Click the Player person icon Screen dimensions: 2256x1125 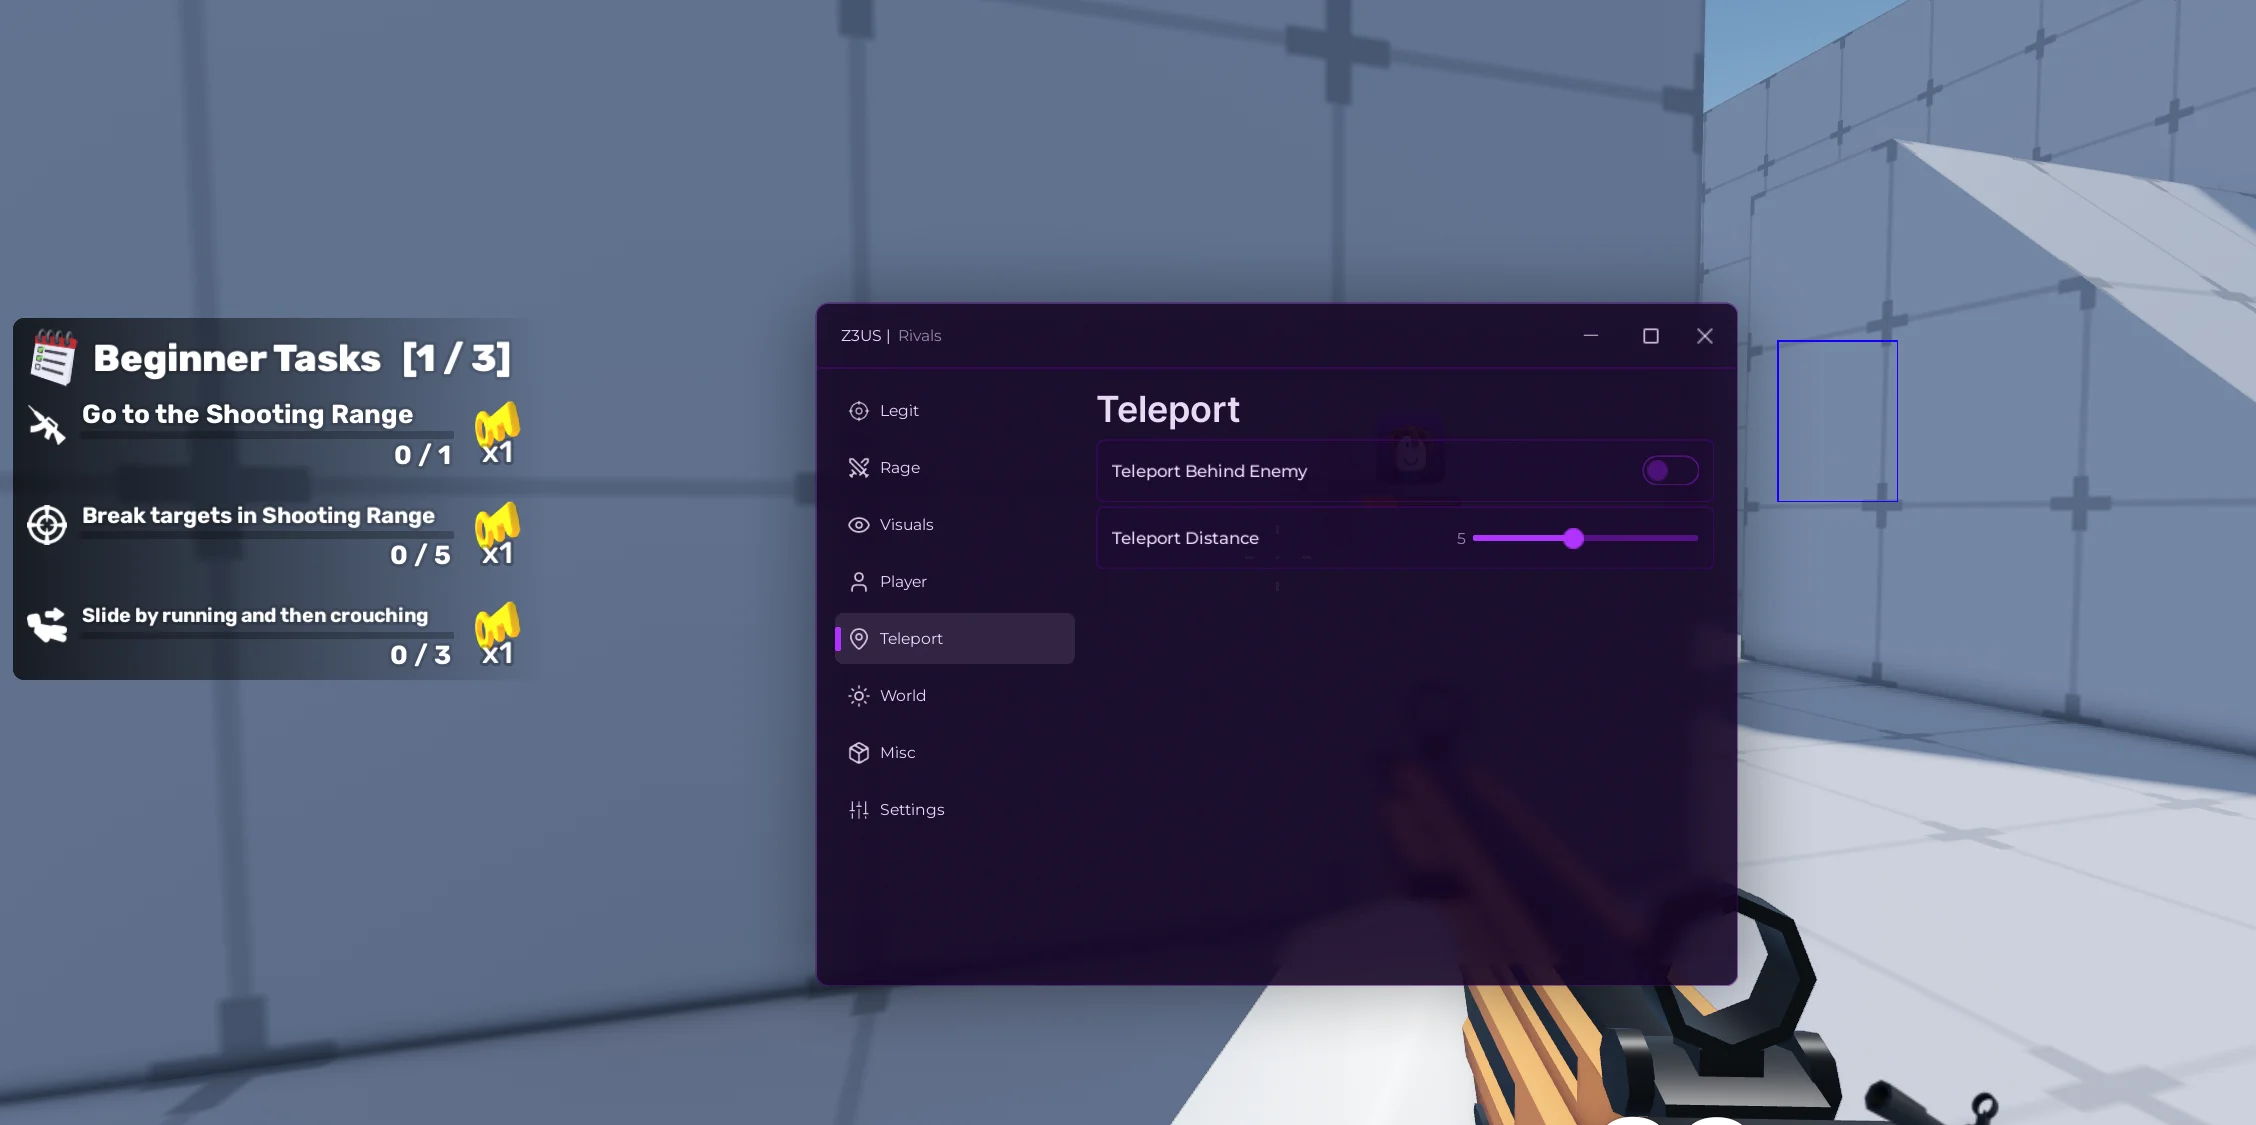point(858,582)
